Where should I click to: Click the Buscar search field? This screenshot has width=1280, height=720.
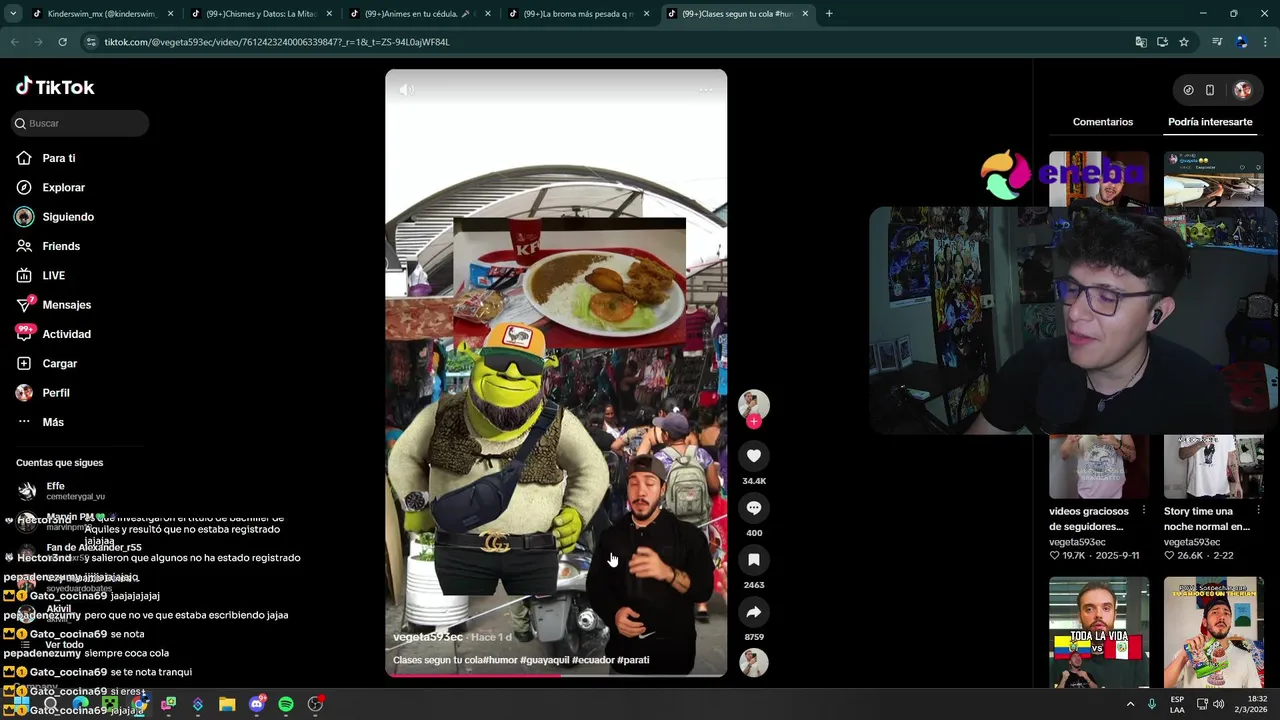[x=80, y=123]
